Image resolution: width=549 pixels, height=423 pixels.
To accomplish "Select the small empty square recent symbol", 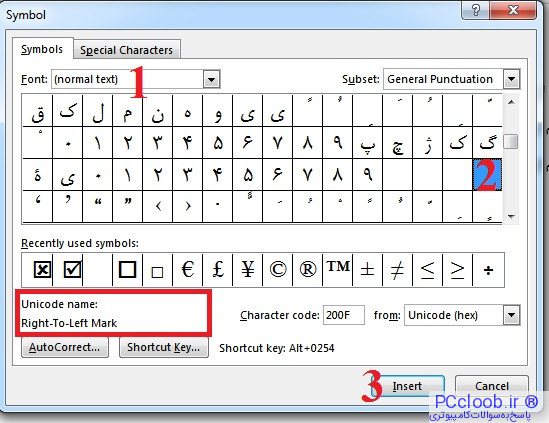I will (x=157, y=272).
